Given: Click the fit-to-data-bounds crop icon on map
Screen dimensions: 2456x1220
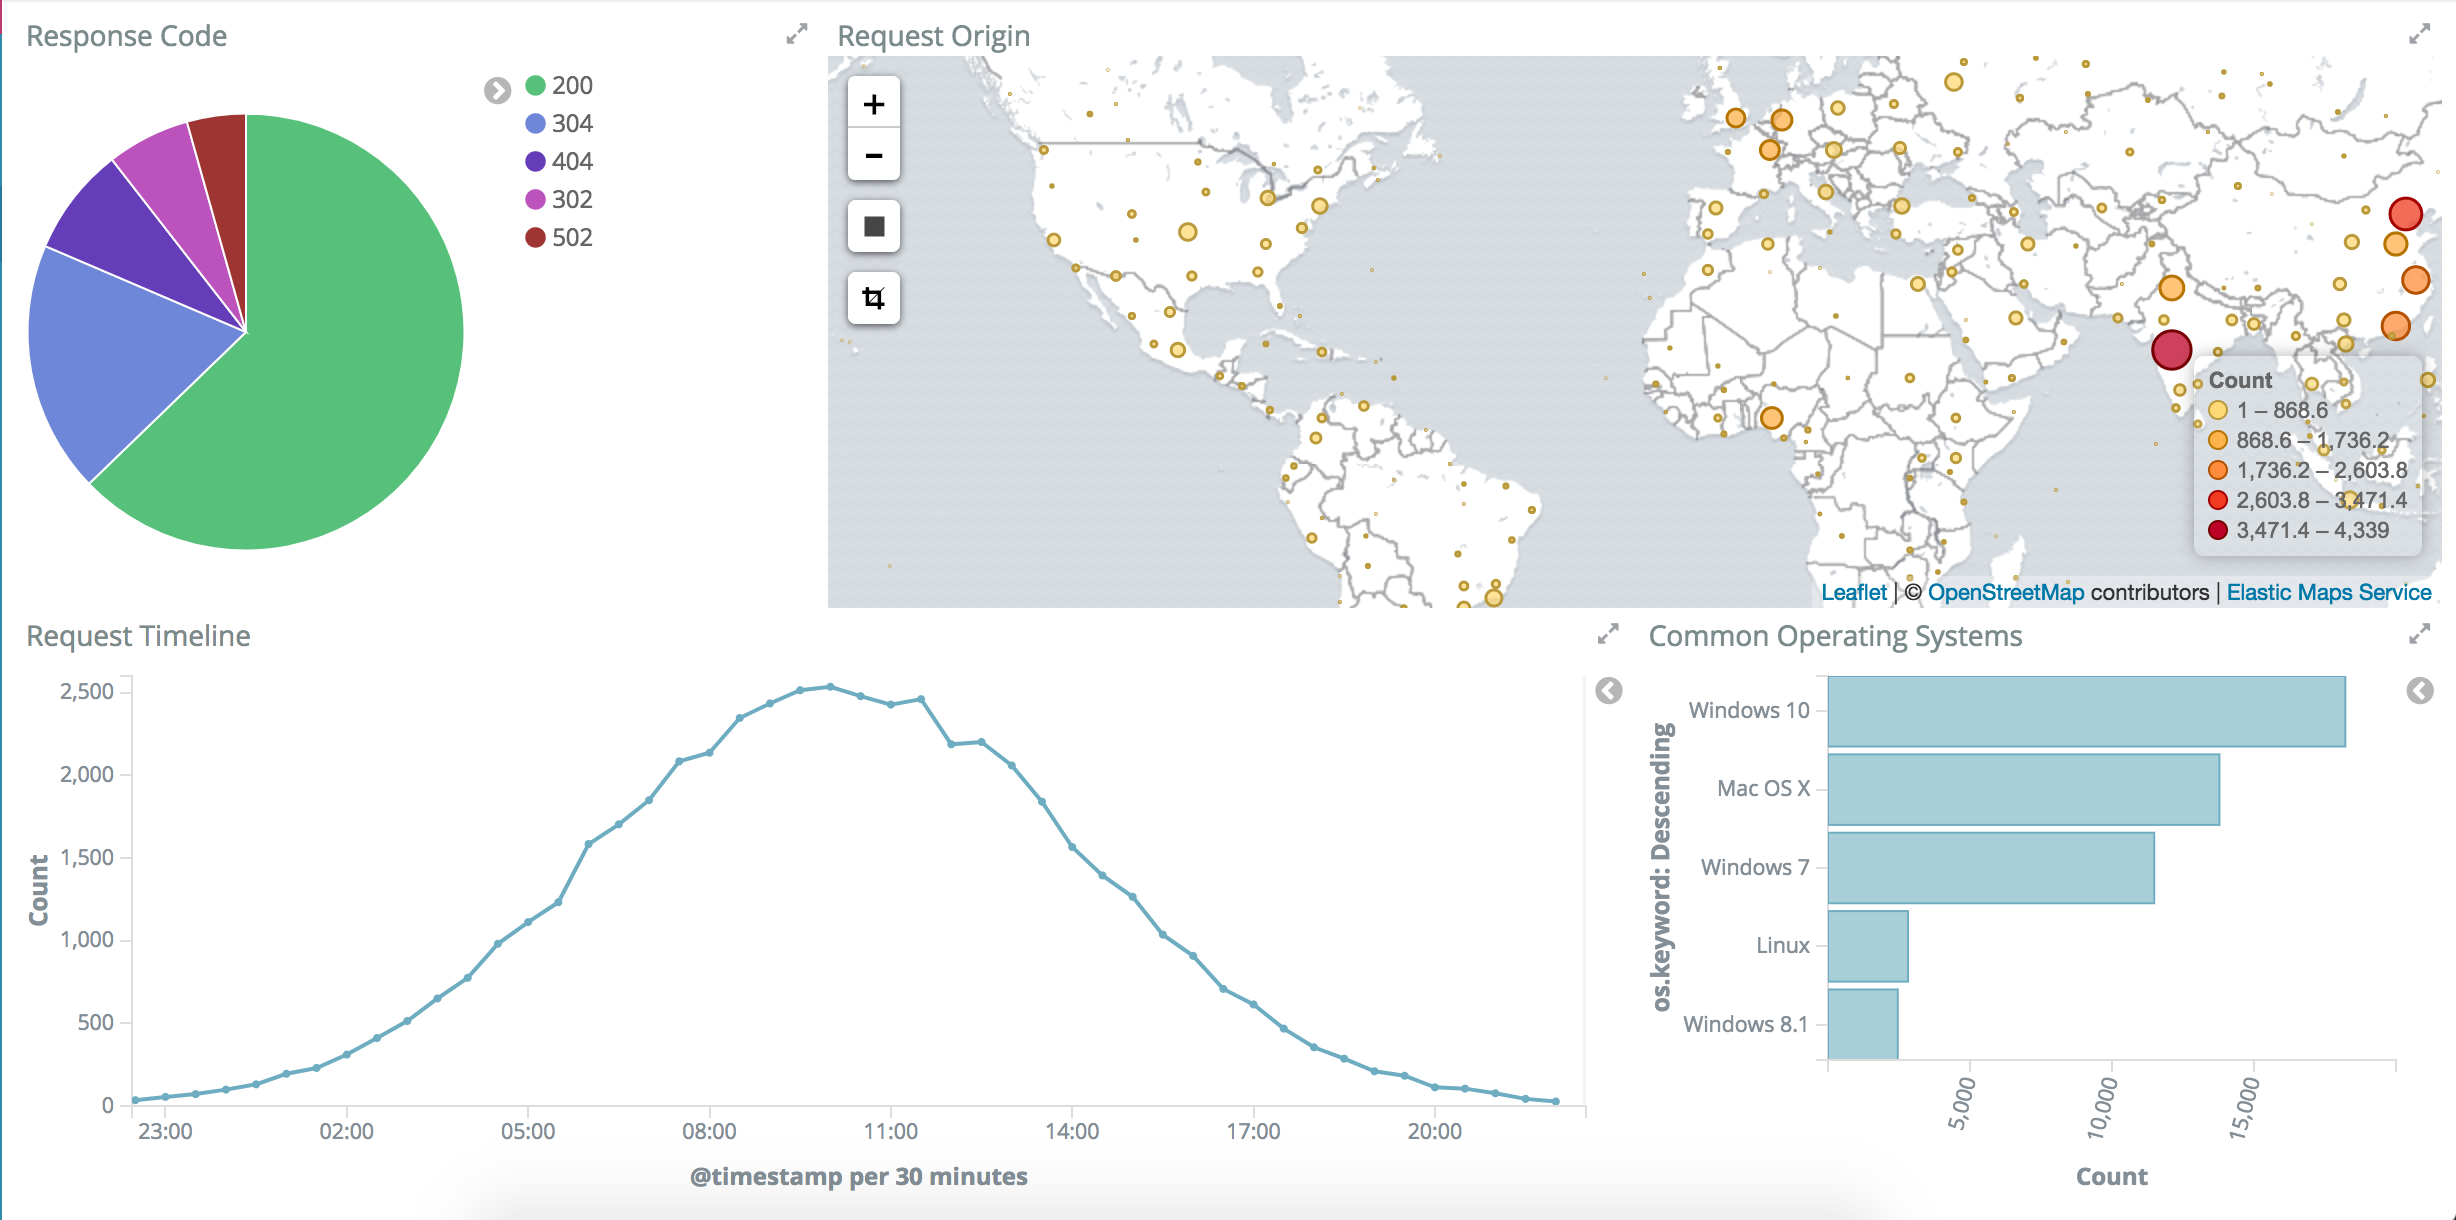Looking at the screenshot, I should tap(873, 298).
